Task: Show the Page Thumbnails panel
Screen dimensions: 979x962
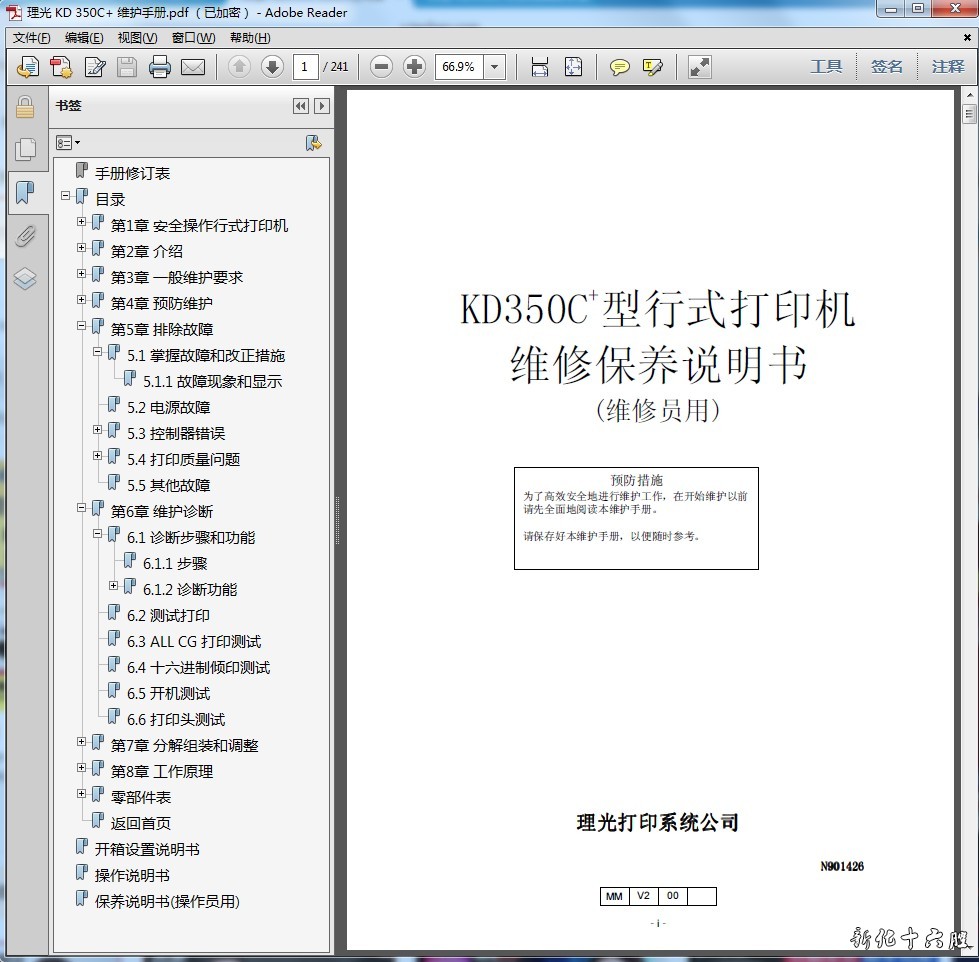Action: pos(25,150)
